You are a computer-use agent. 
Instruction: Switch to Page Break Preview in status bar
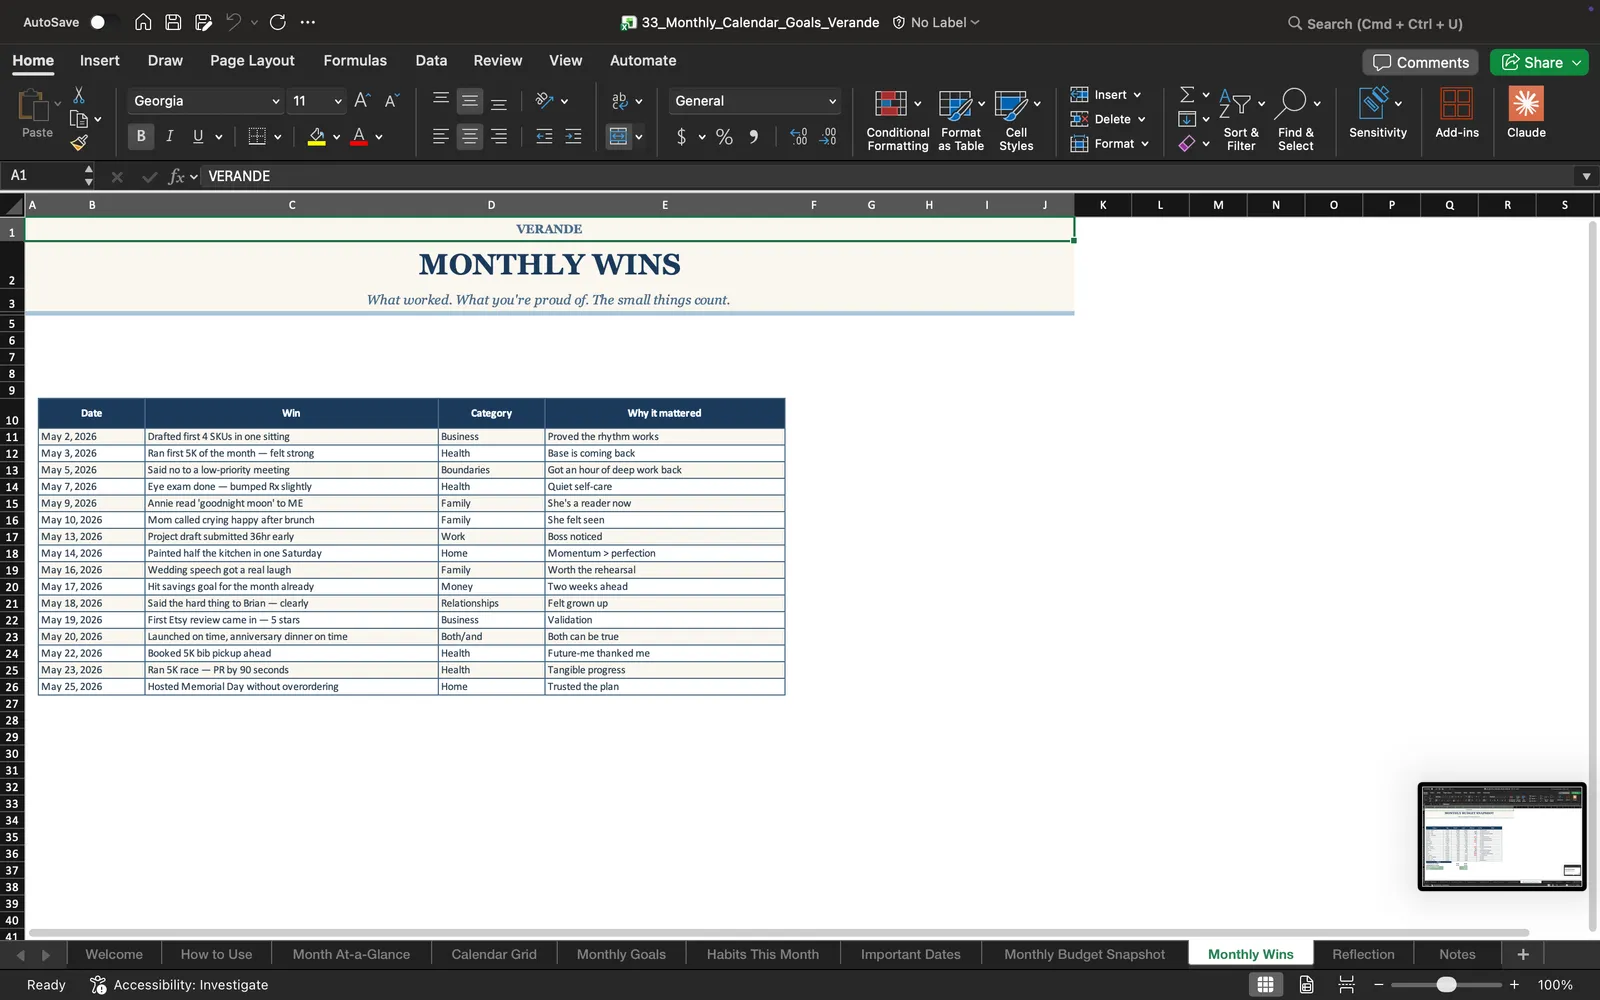tap(1346, 984)
